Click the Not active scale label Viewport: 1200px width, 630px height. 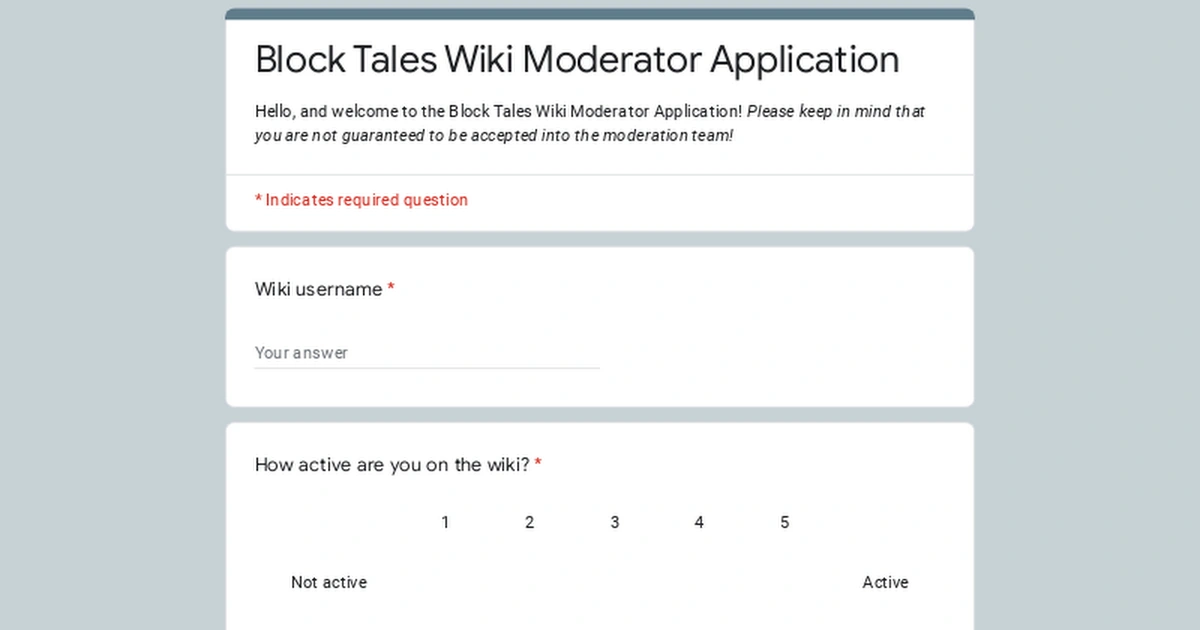click(329, 582)
